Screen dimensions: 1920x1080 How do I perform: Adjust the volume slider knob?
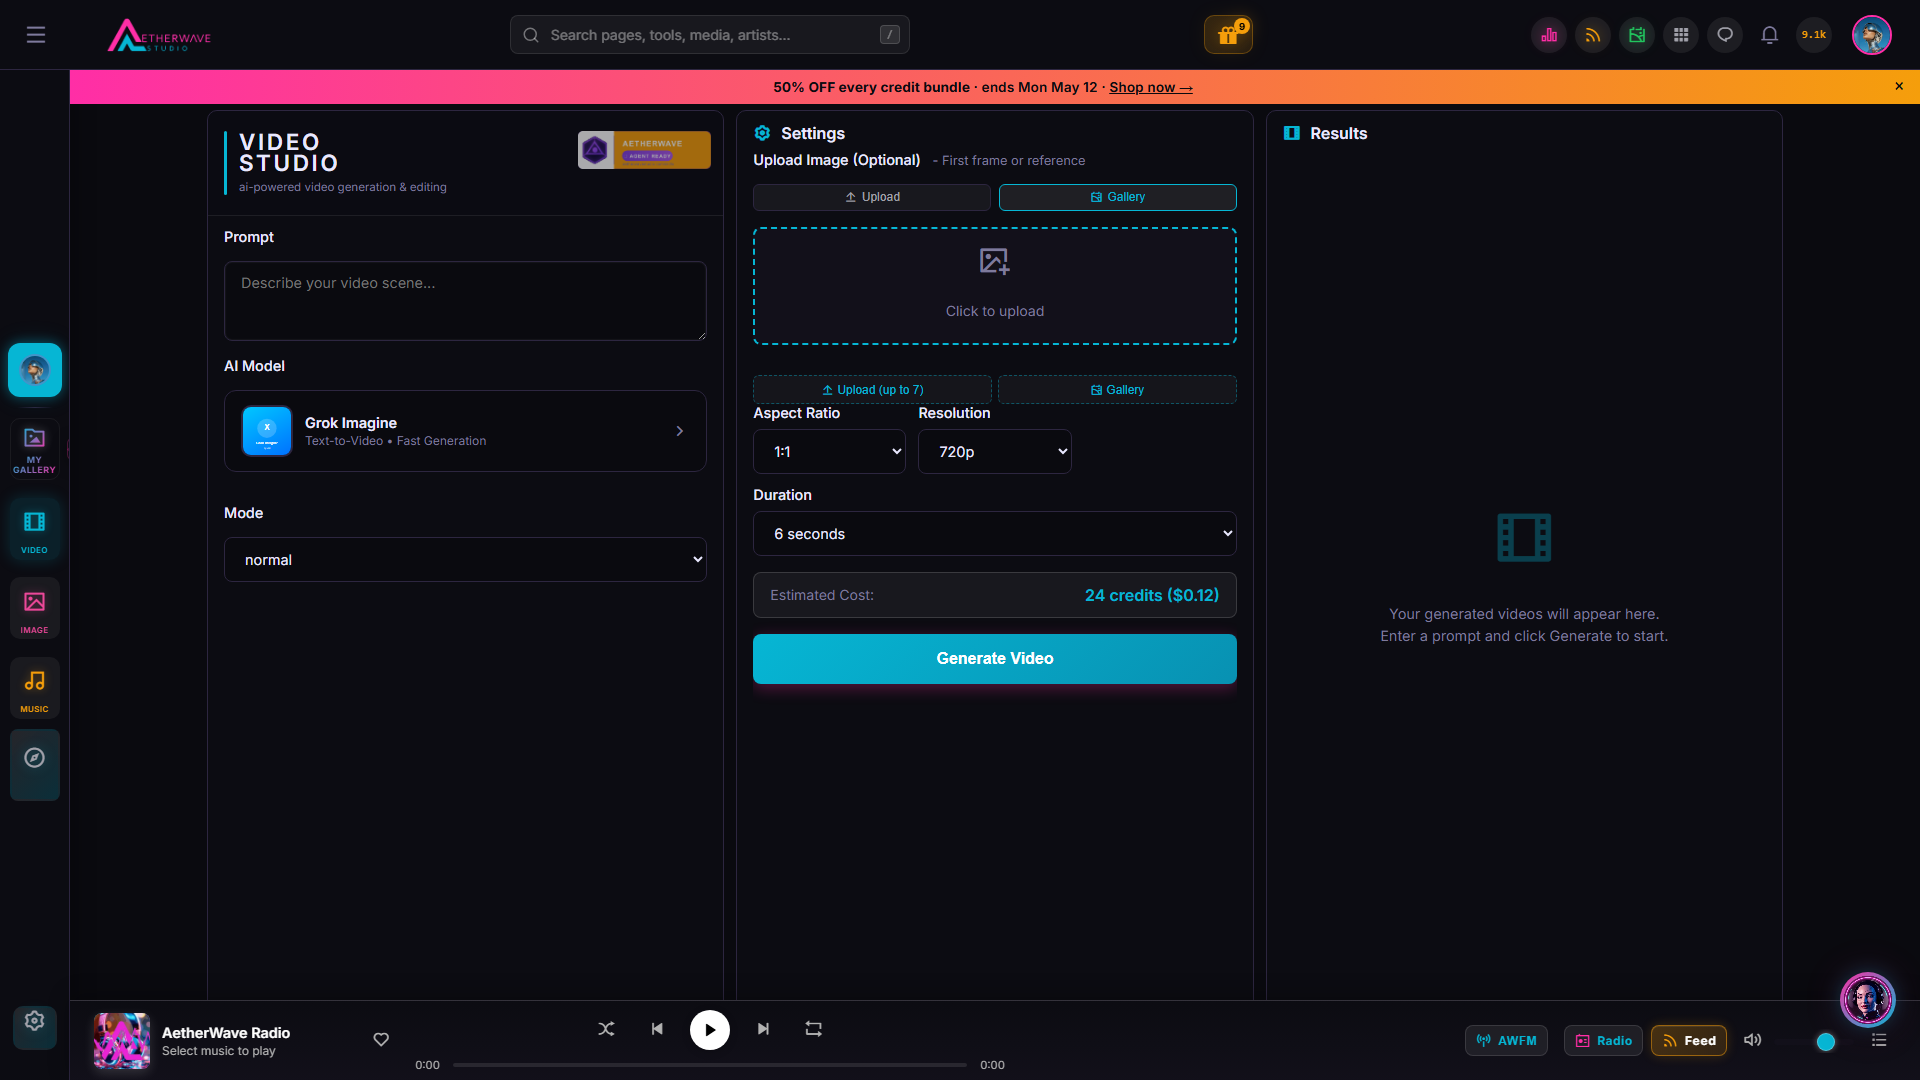coord(1826,1042)
